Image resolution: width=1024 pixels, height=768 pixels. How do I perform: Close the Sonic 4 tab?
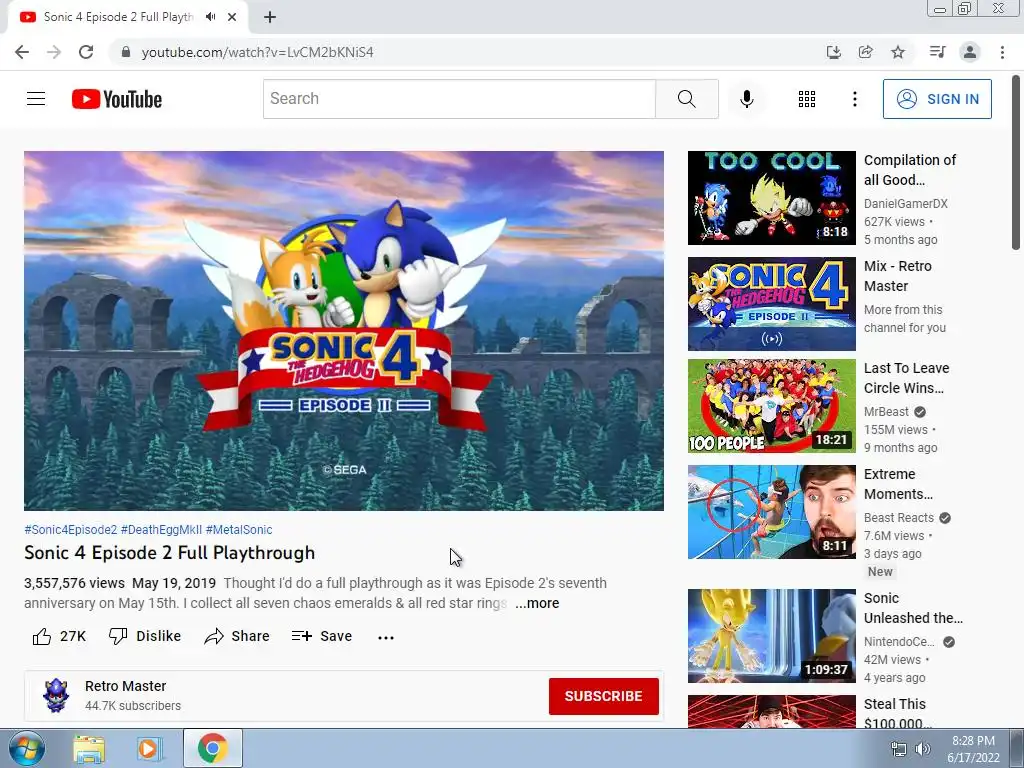[232, 17]
